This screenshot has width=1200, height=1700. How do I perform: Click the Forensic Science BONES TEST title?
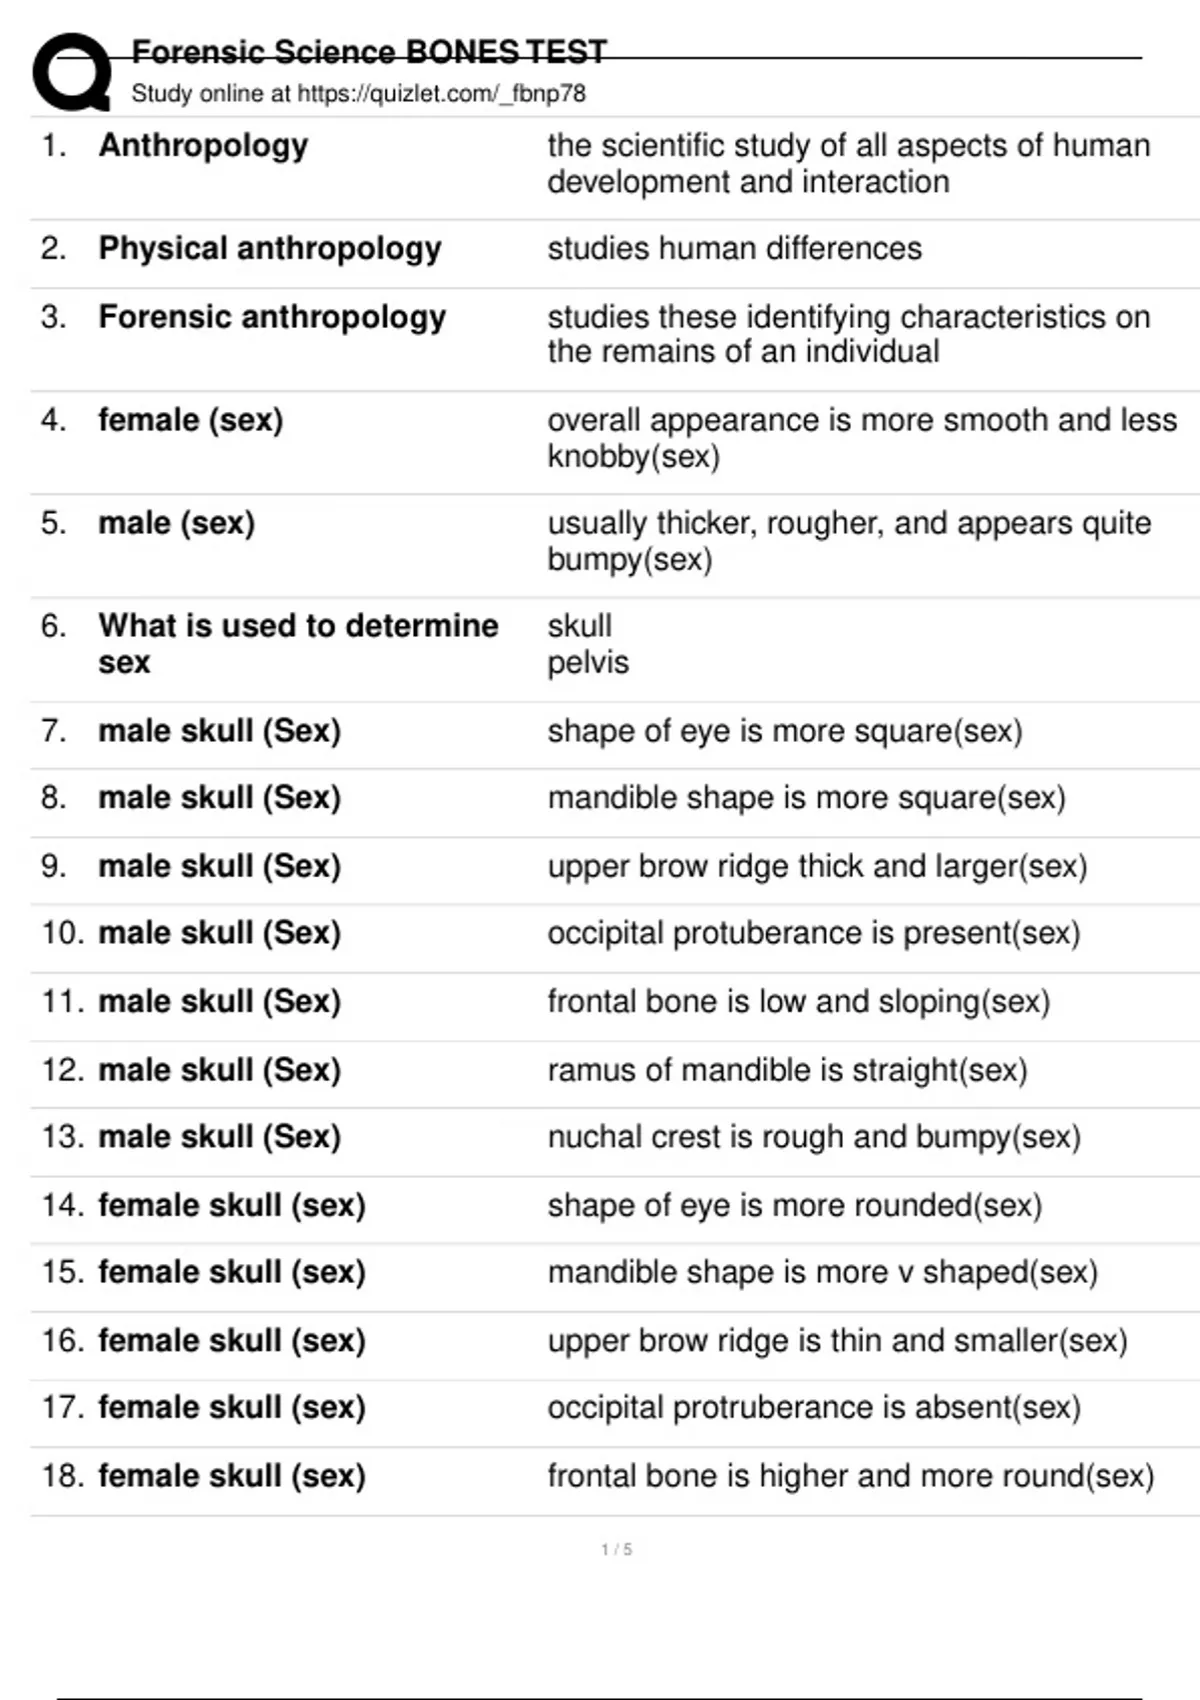point(369,51)
